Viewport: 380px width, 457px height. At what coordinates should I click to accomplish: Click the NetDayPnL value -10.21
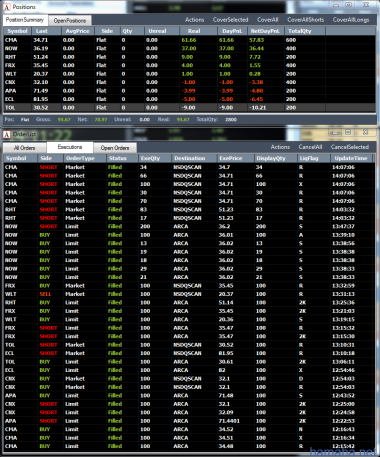coord(258,108)
